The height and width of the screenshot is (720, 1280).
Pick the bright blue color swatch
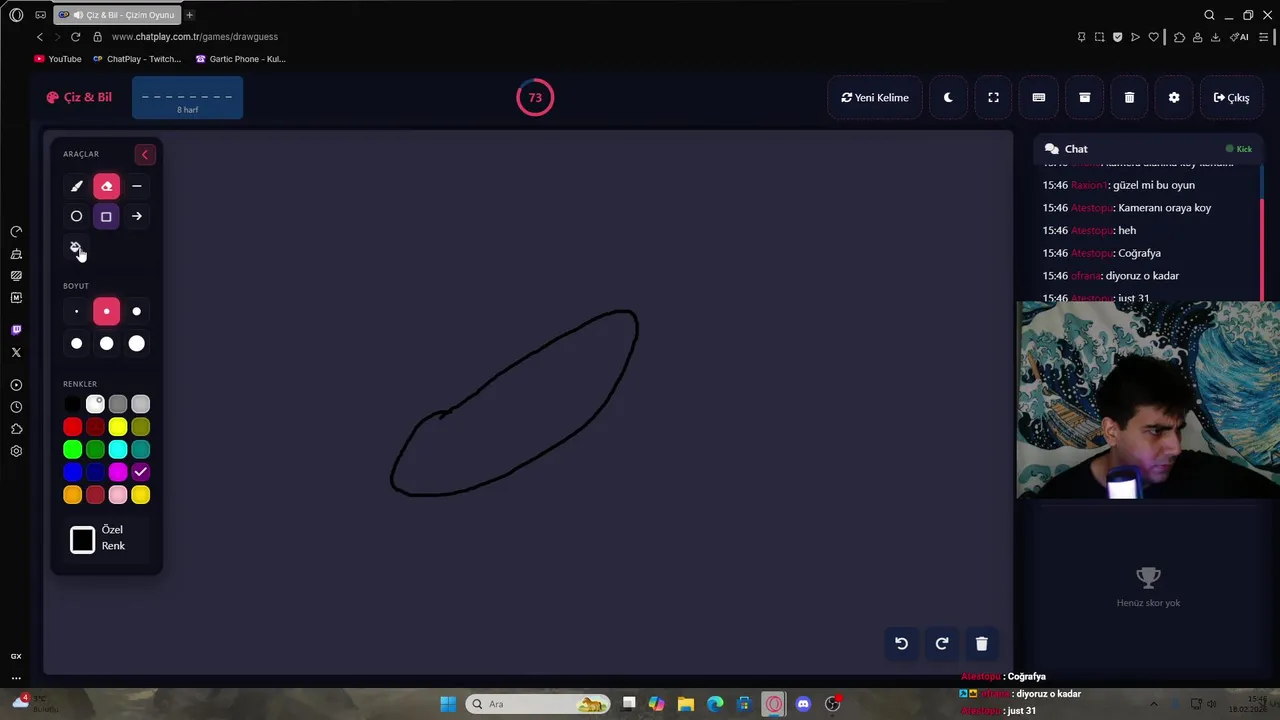pyautogui.click(x=72, y=472)
